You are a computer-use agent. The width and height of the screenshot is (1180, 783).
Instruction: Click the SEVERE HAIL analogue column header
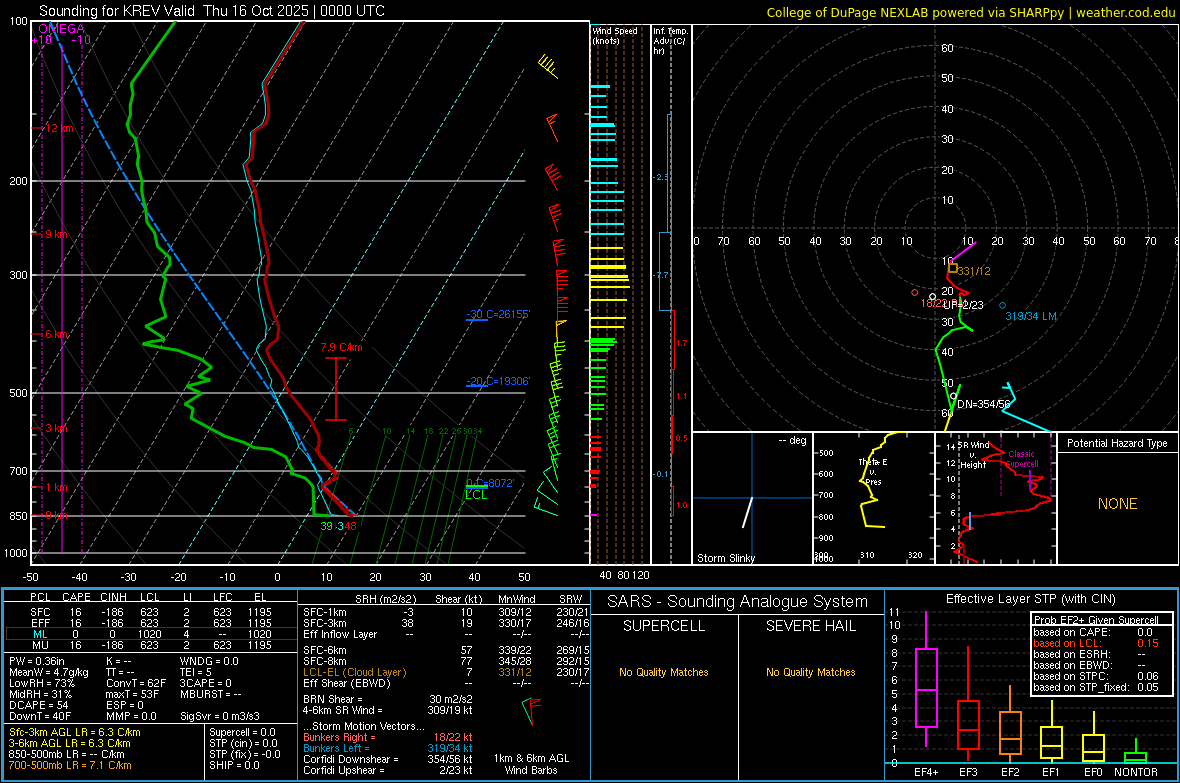pos(810,626)
